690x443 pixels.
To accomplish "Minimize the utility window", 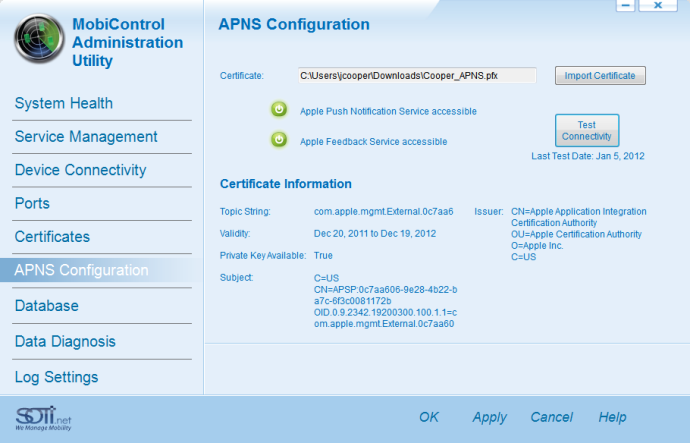I will (625, 5).
